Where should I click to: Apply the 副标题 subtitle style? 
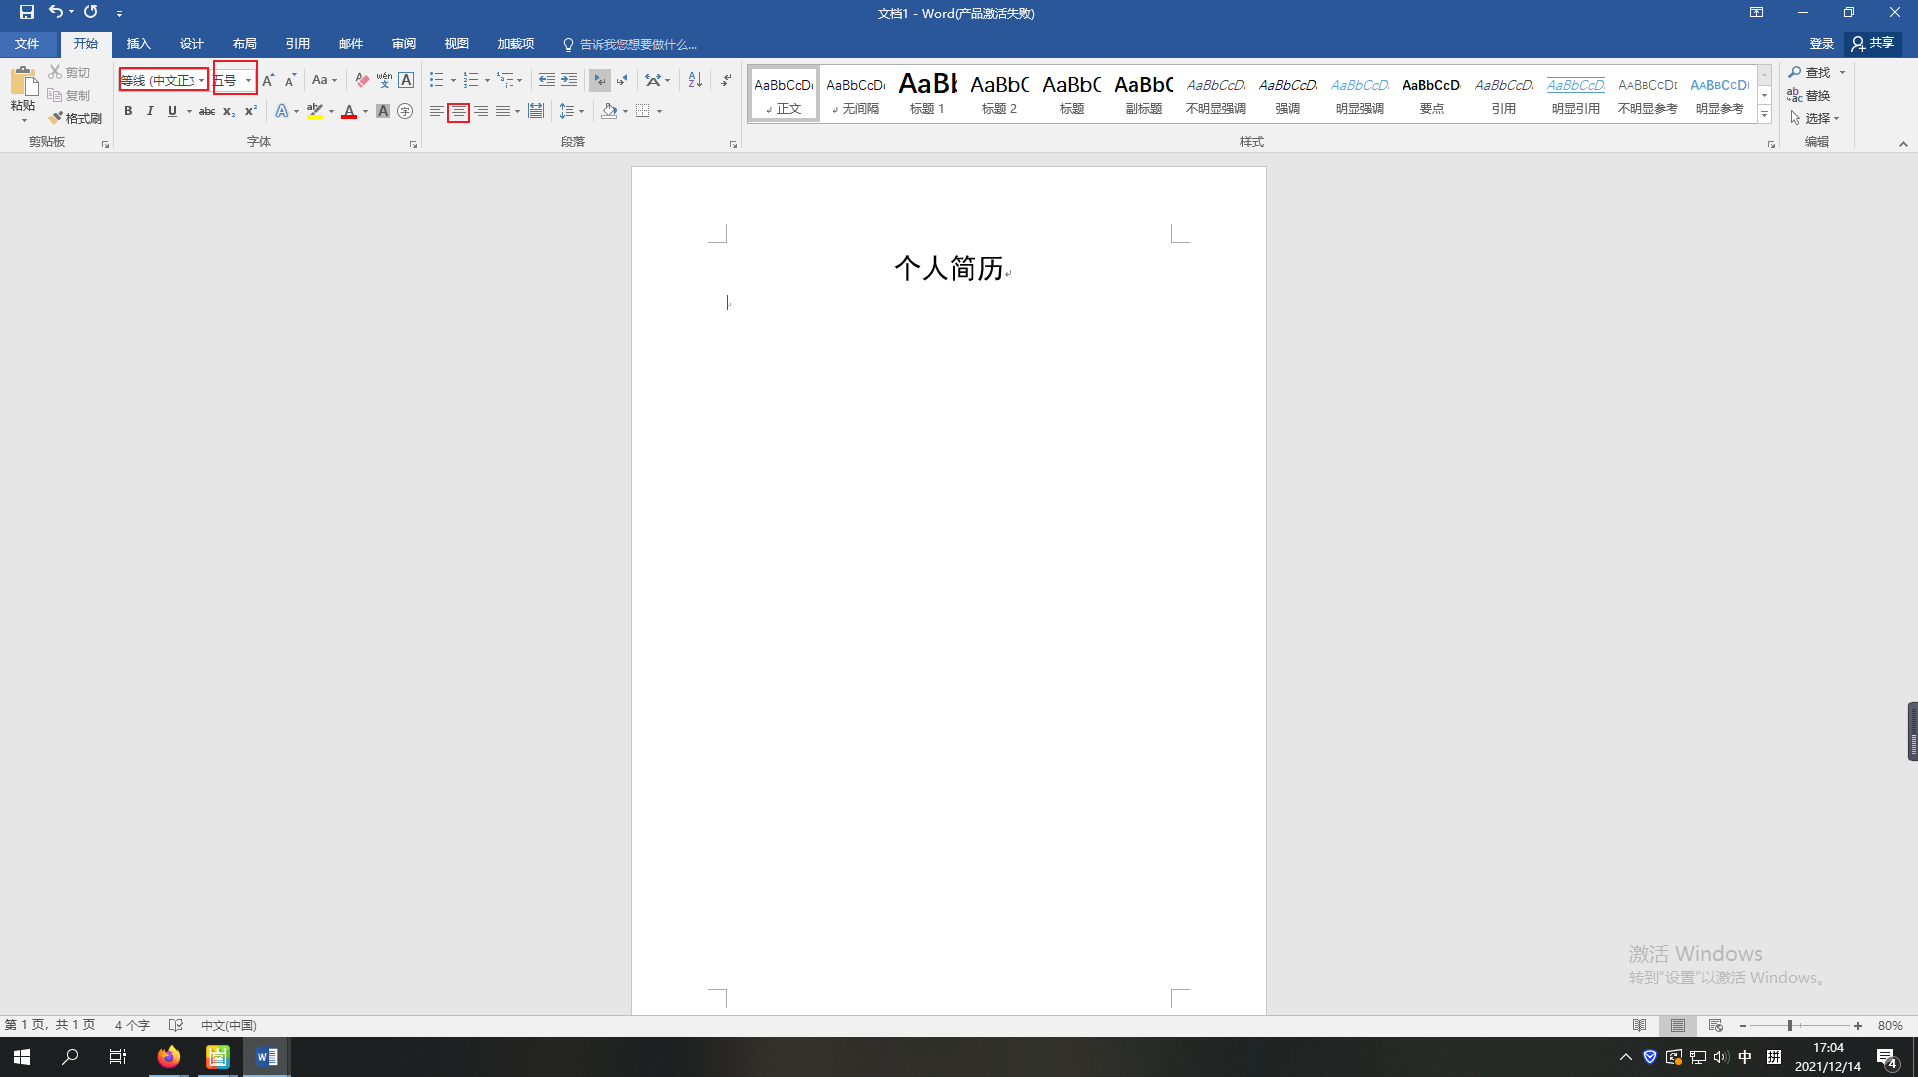click(x=1143, y=94)
